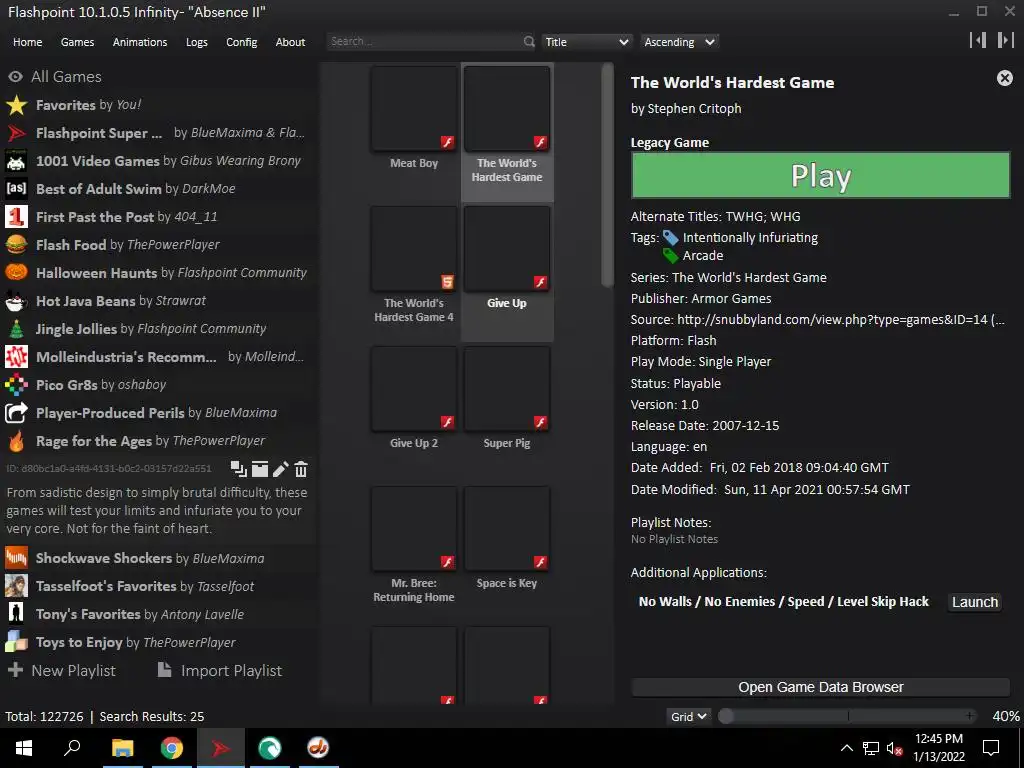Image resolution: width=1024 pixels, height=768 pixels.
Task: Open the About tab
Action: pyautogui.click(x=290, y=42)
